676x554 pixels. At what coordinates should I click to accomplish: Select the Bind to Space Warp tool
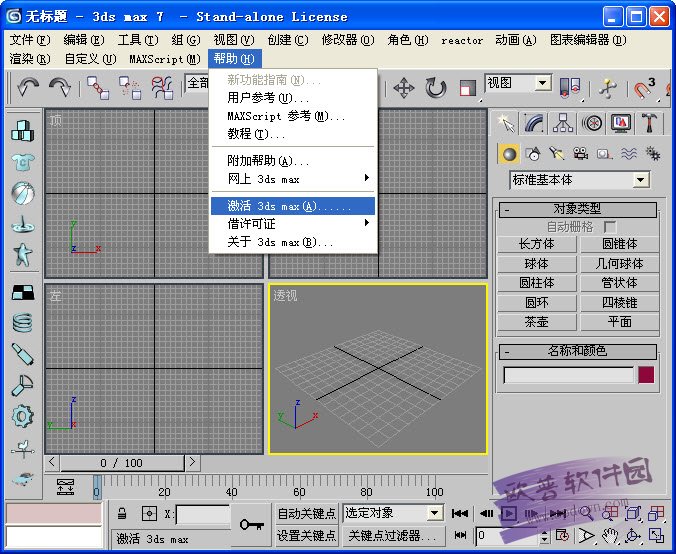(162, 88)
